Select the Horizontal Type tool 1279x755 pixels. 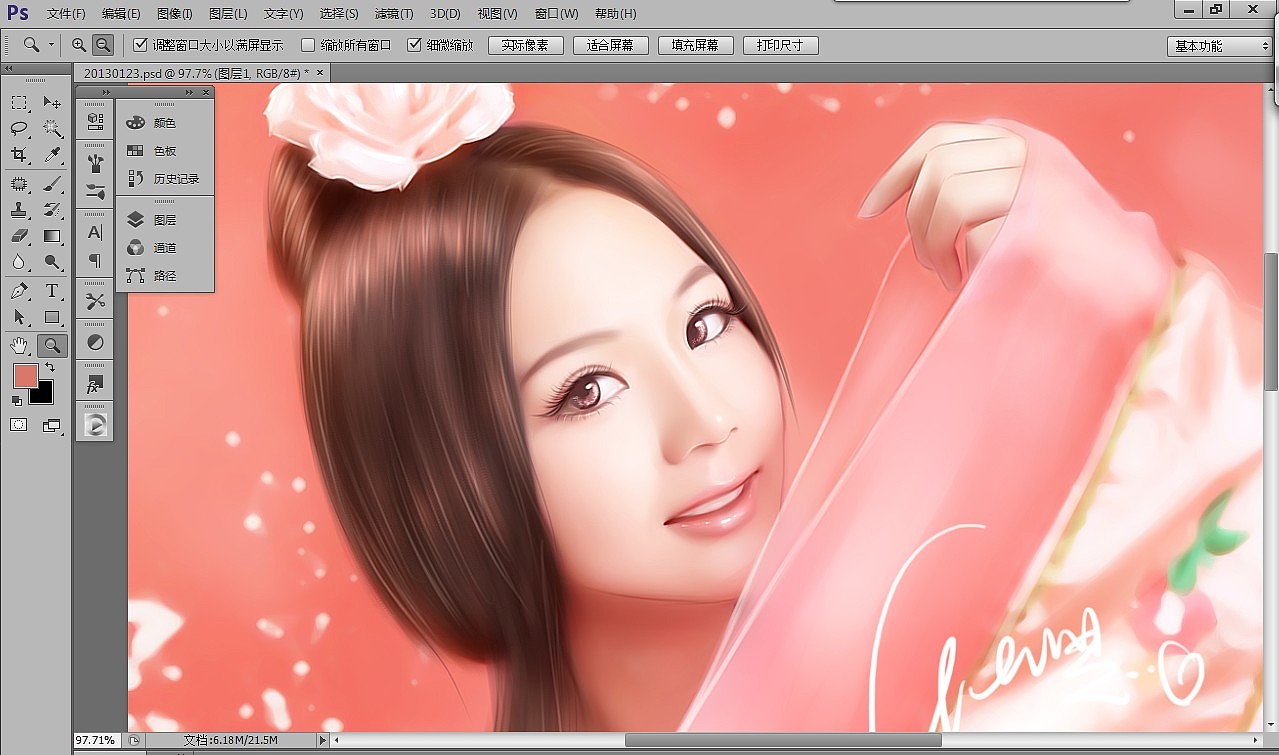tap(52, 291)
